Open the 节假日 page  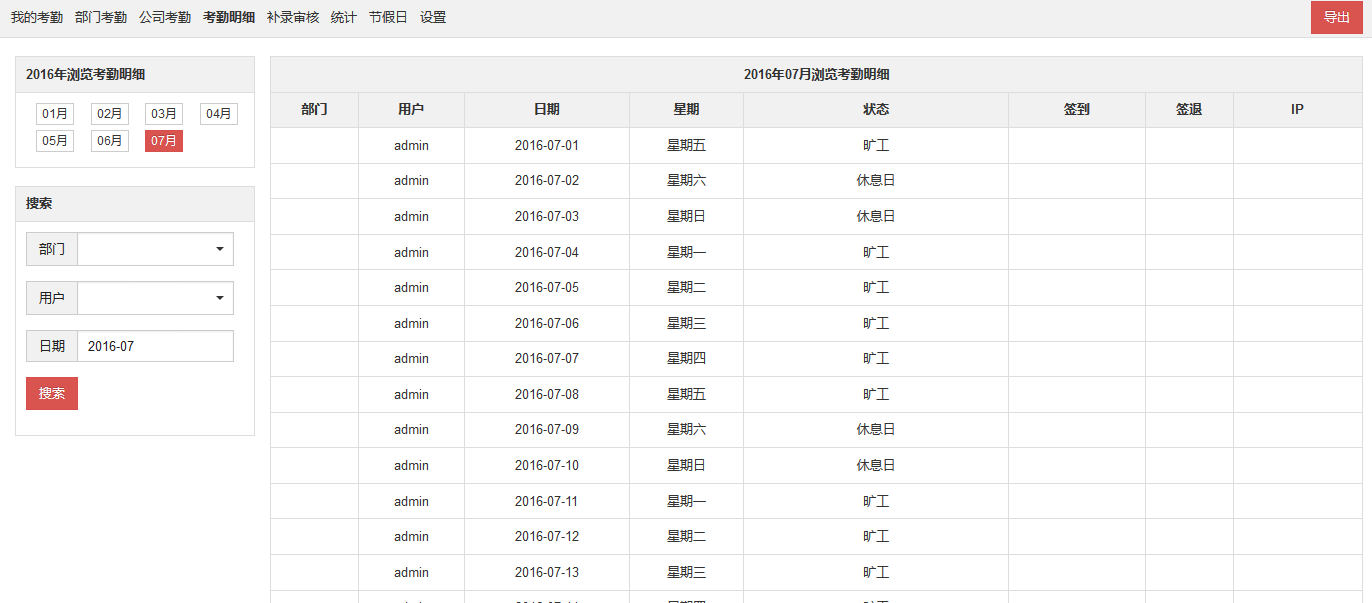tap(388, 18)
